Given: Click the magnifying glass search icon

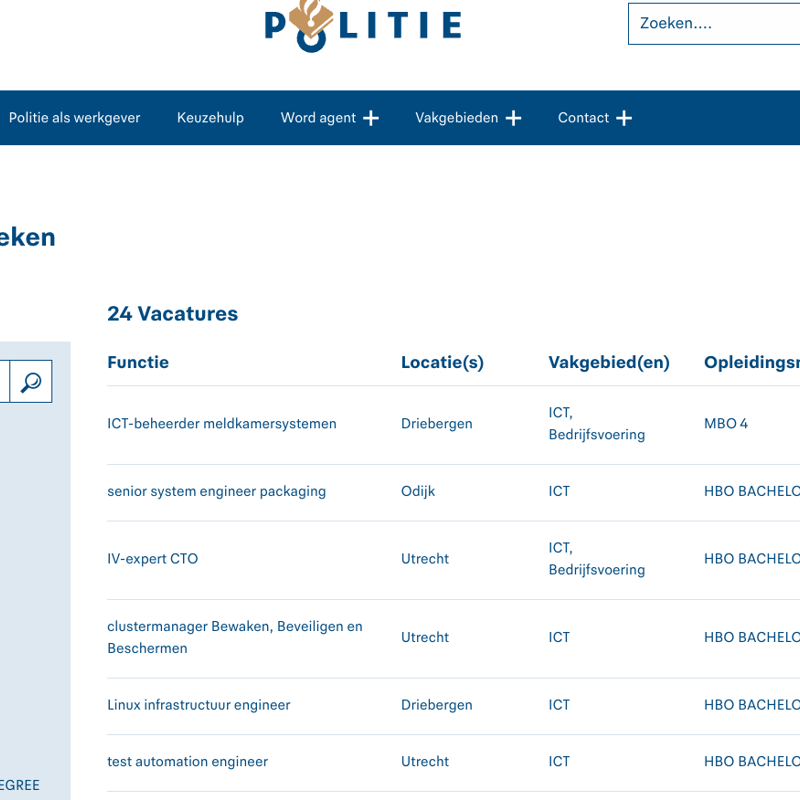Looking at the screenshot, I should click(x=31, y=382).
